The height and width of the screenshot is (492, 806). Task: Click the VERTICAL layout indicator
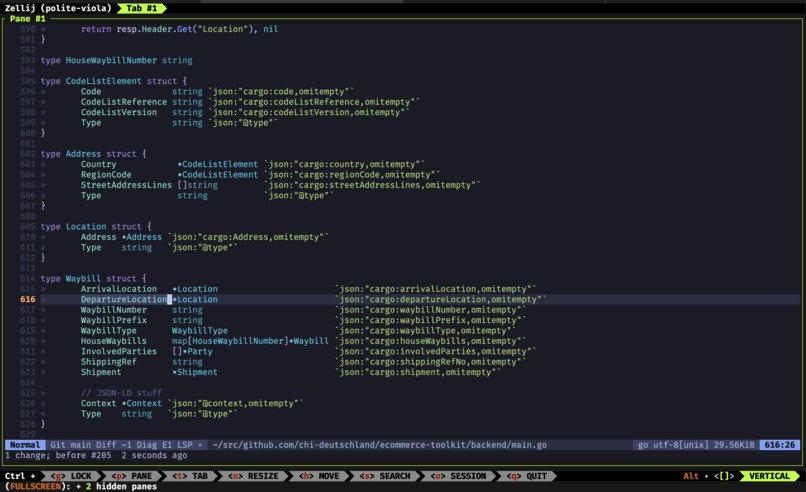tap(769, 476)
